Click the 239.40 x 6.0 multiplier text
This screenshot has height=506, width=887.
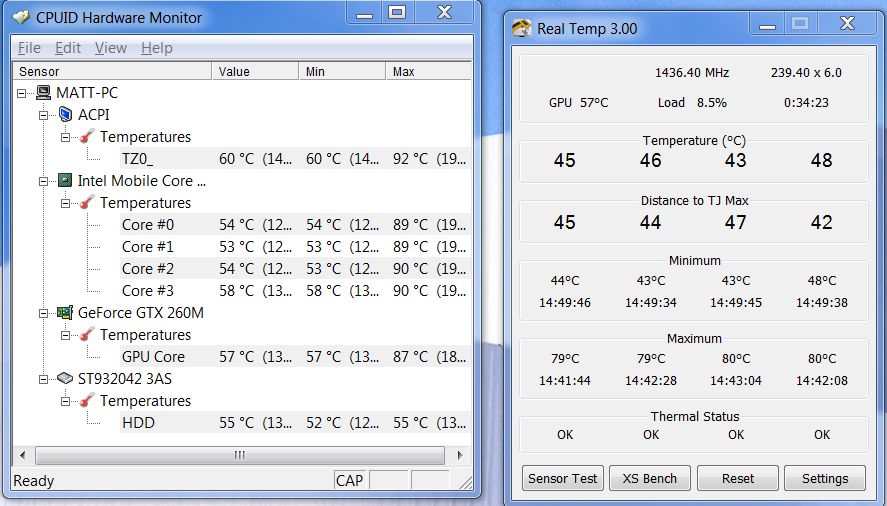(x=806, y=73)
